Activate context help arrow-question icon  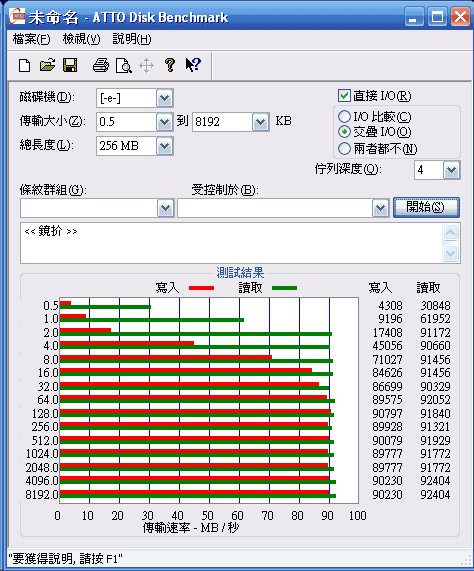(x=193, y=65)
